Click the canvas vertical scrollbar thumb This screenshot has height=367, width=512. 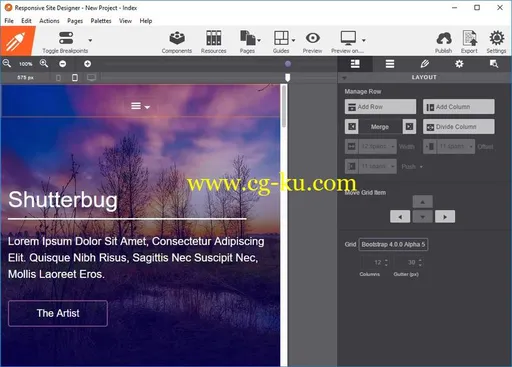coord(284,107)
